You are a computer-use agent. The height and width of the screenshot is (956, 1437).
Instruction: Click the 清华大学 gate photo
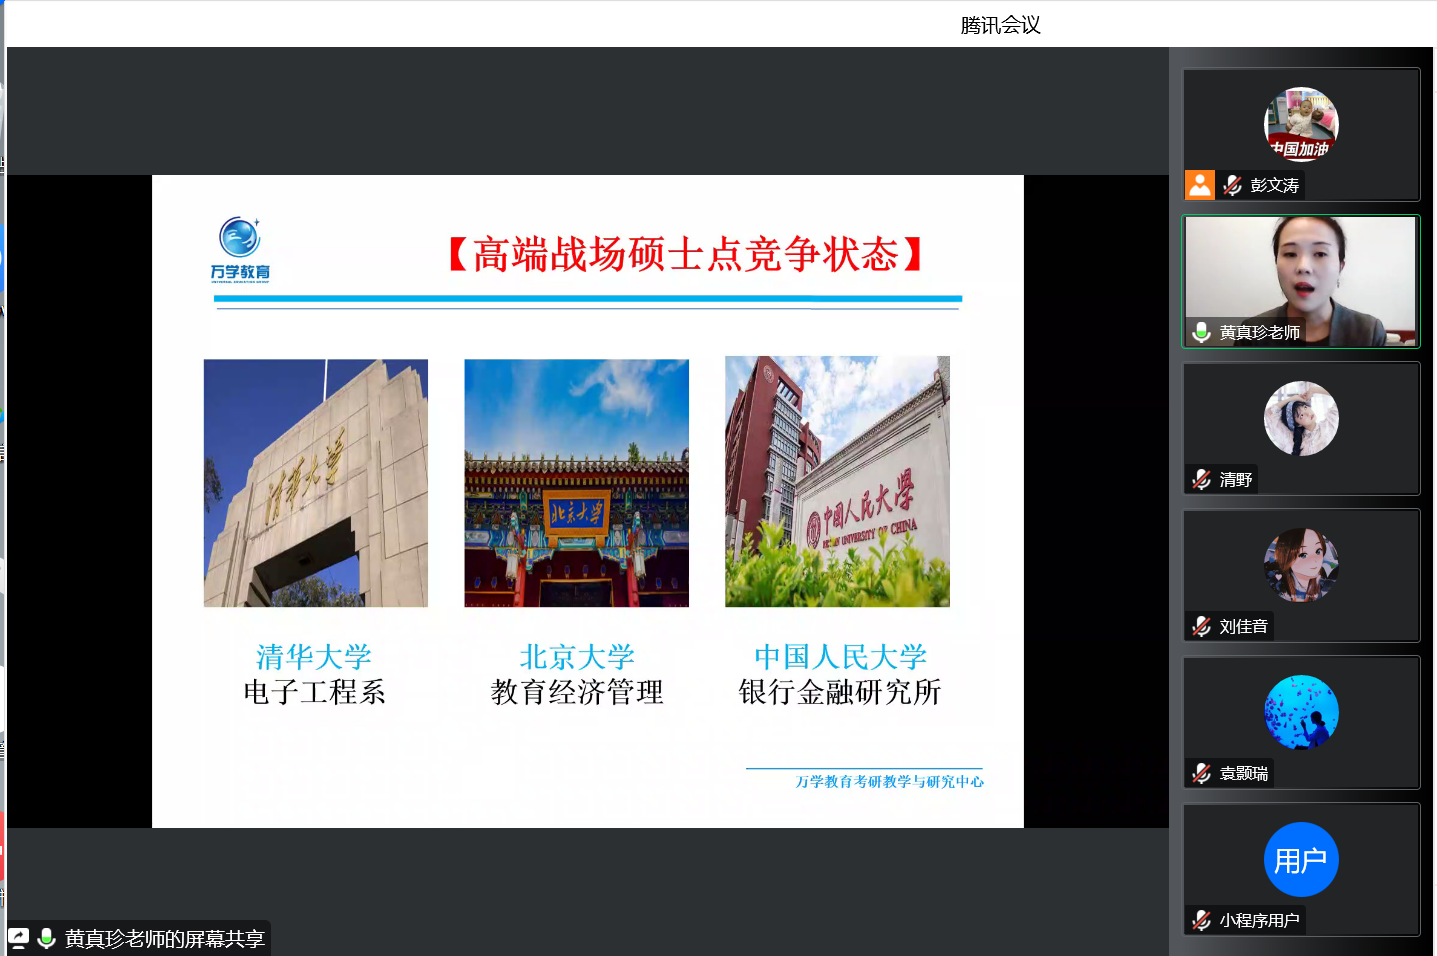[316, 483]
